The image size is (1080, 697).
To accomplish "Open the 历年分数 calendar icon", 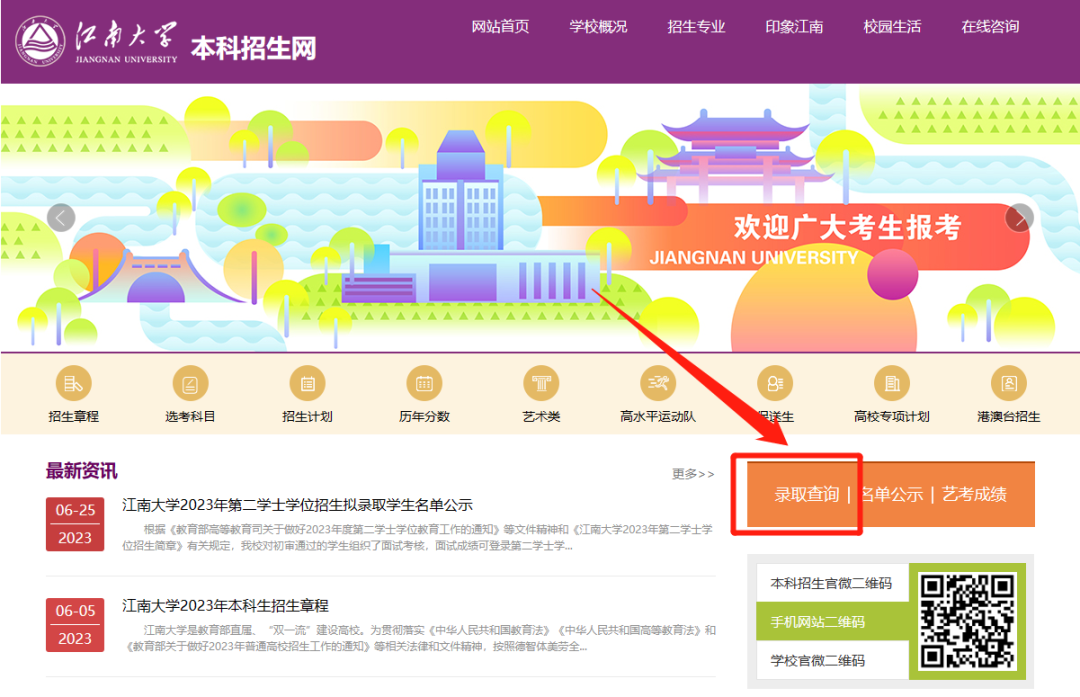I will tap(424, 383).
